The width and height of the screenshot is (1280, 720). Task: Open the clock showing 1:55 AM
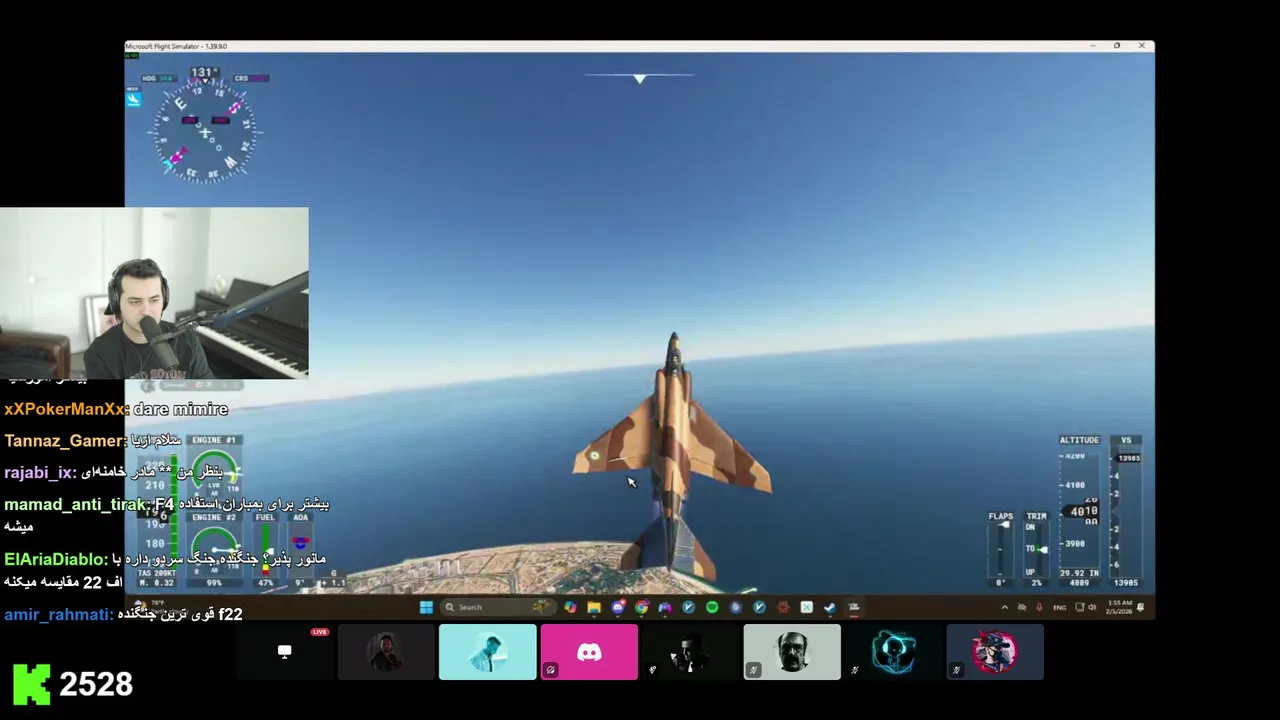pyautogui.click(x=1119, y=607)
